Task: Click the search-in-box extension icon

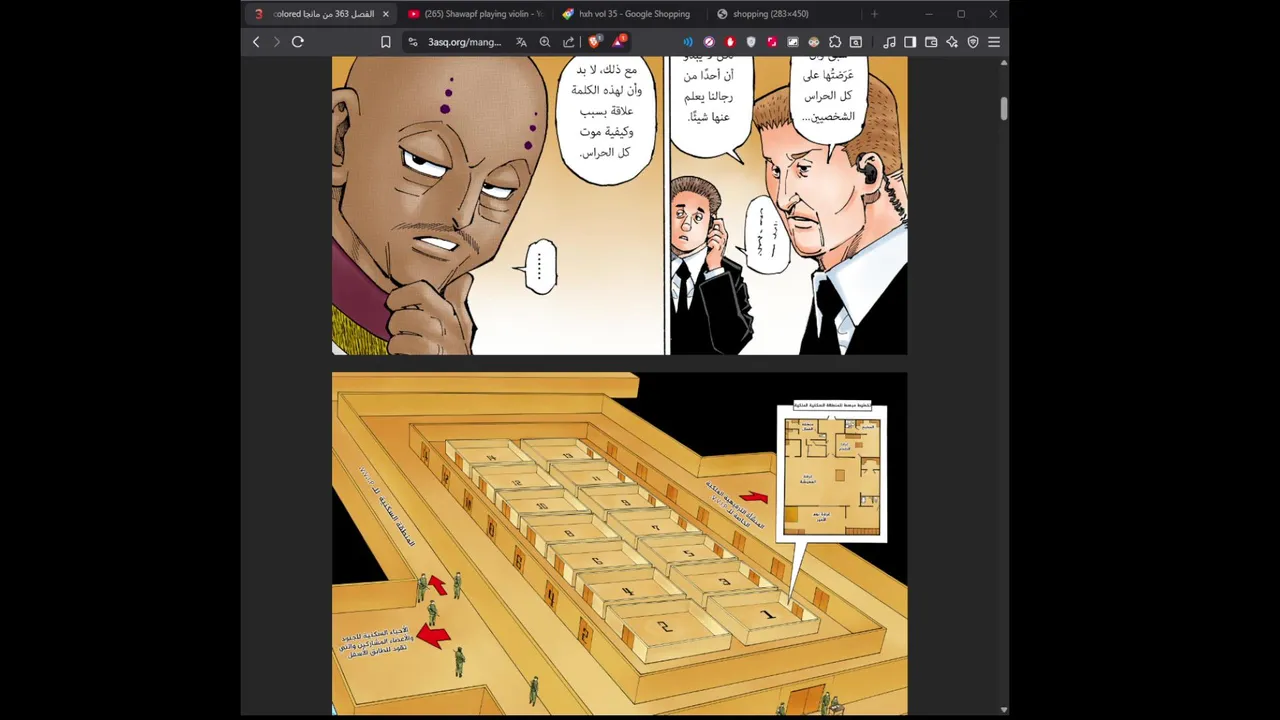Action: click(x=856, y=42)
